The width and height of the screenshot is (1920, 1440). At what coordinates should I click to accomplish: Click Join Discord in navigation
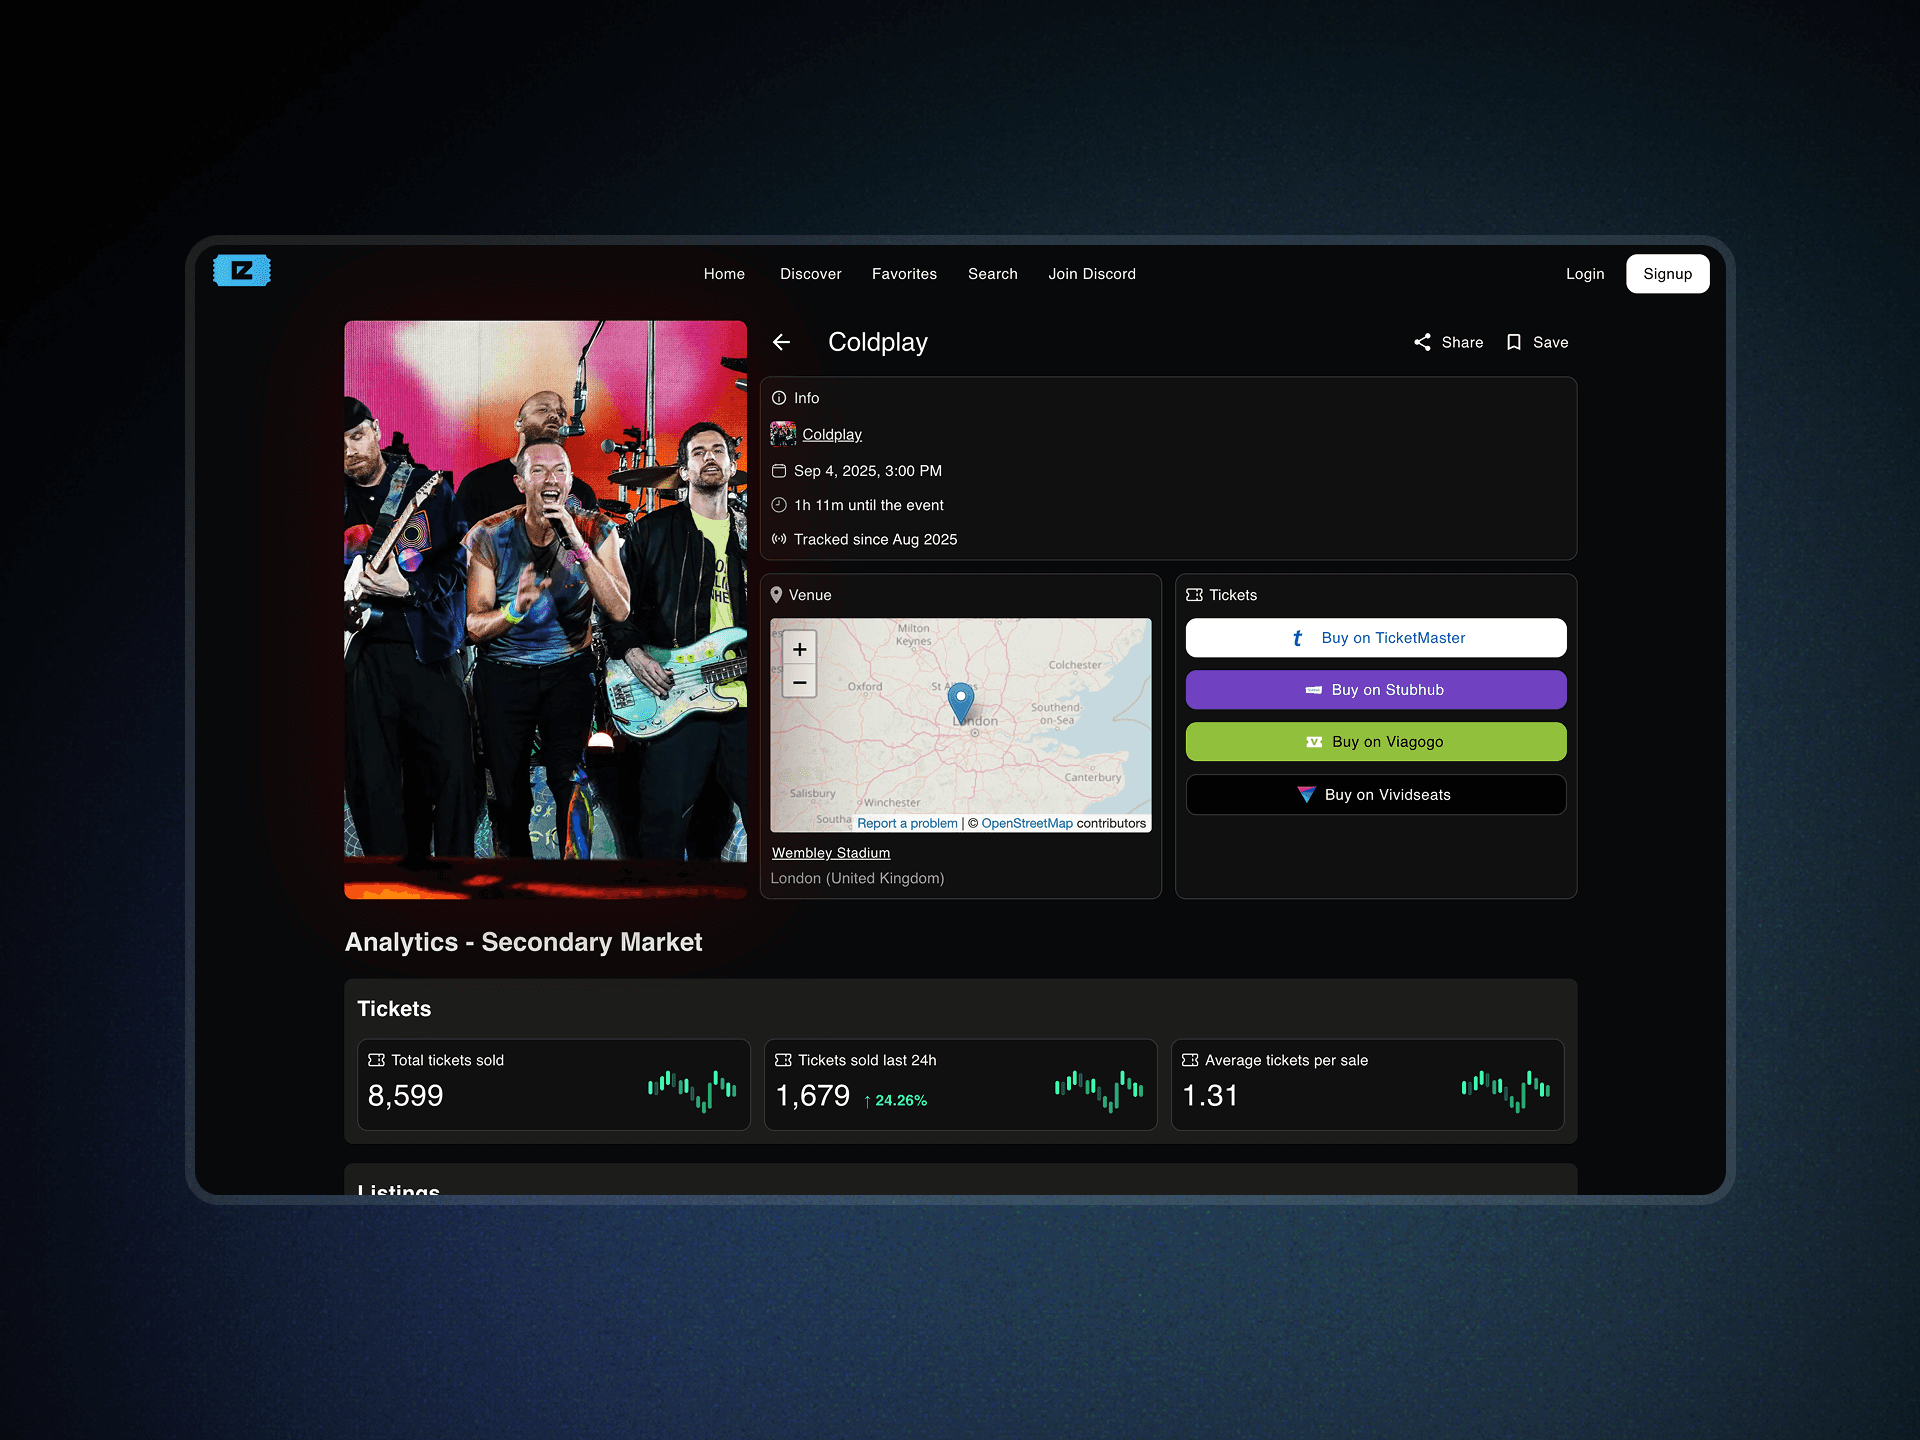coord(1091,274)
